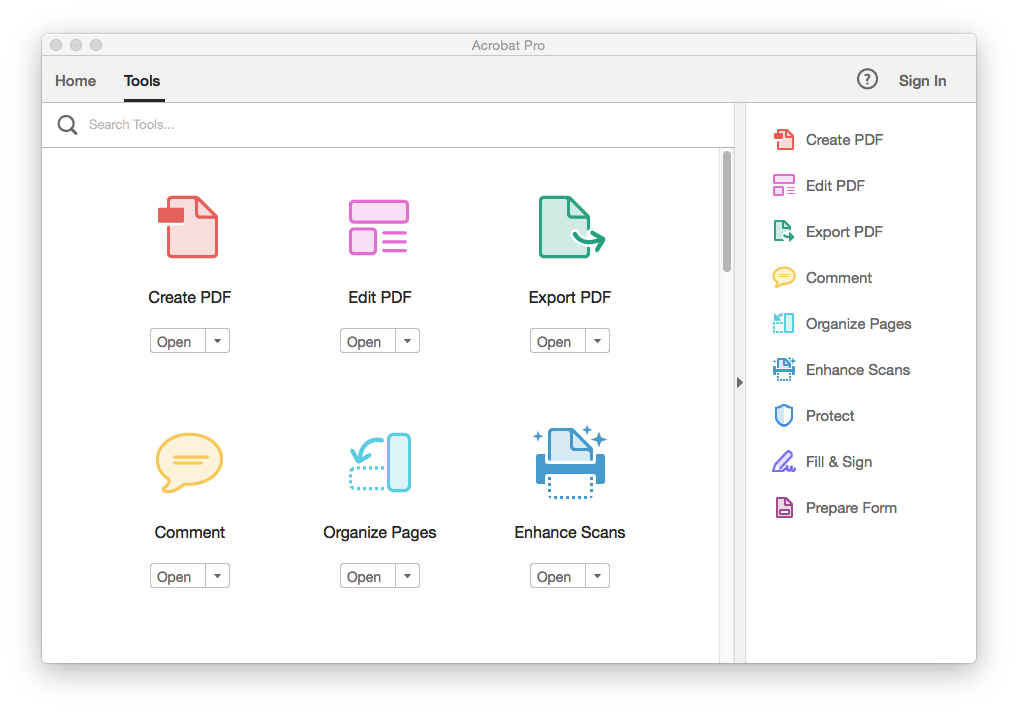Collapse the right panel using the arrow

tap(739, 382)
